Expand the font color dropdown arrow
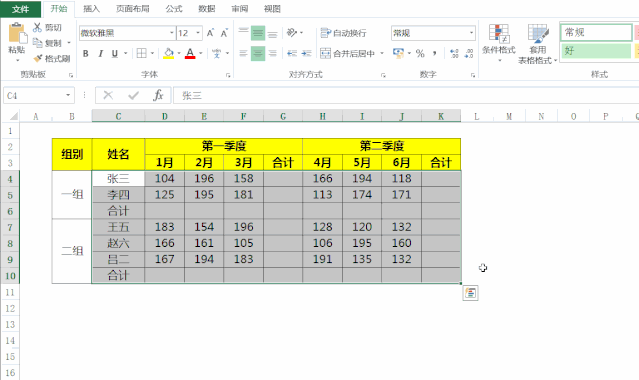639x380 pixels. pyautogui.click(x=201, y=53)
